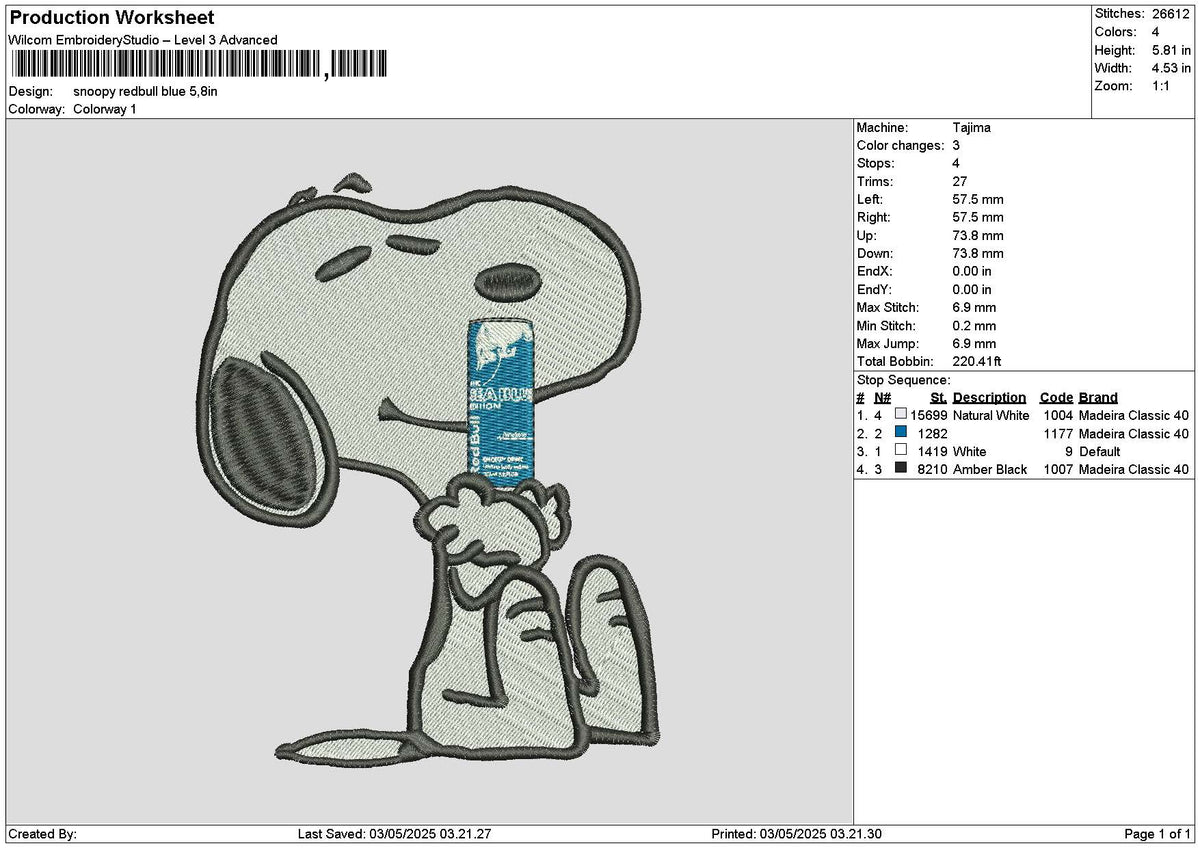
Task: Select thread code 1007
Action: click(x=1058, y=470)
